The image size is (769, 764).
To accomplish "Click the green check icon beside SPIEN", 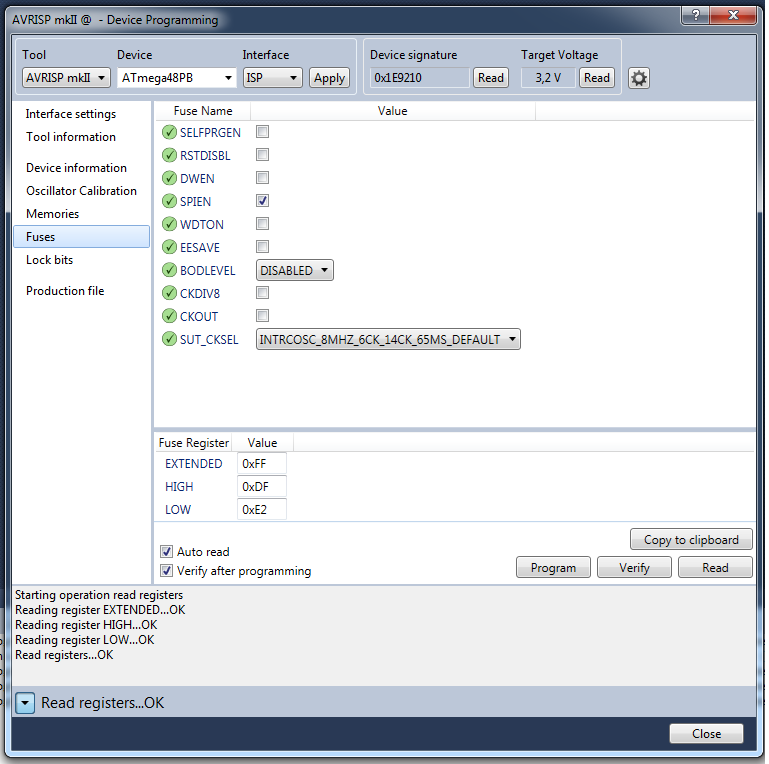I will [169, 201].
